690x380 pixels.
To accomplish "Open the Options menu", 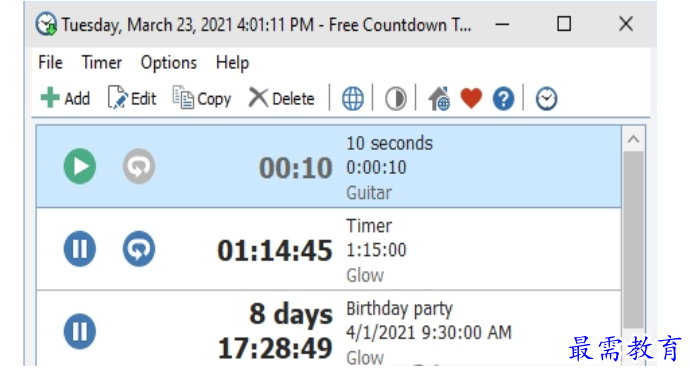I will 169,62.
